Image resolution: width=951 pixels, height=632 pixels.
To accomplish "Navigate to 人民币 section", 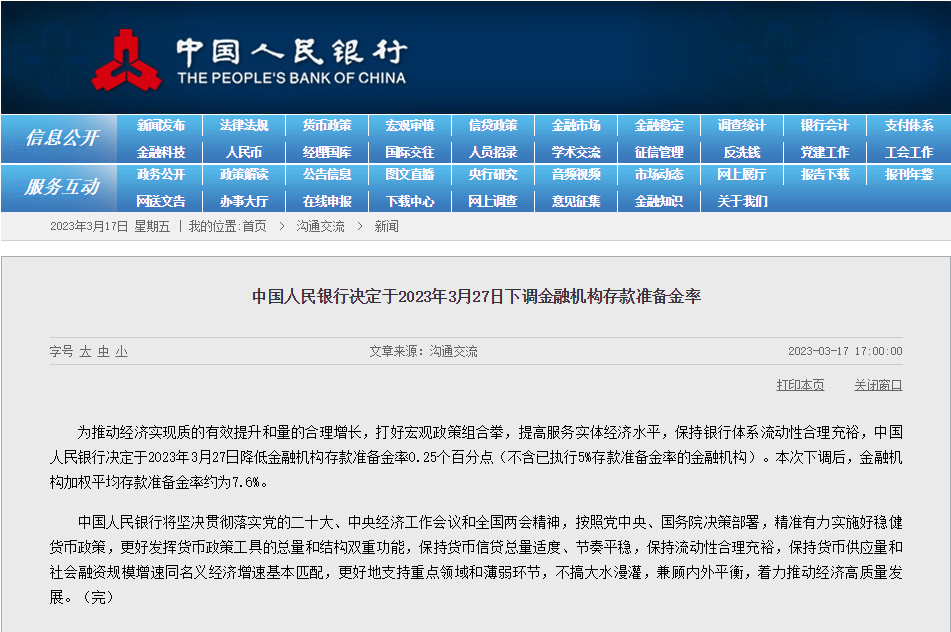I will click(x=244, y=152).
